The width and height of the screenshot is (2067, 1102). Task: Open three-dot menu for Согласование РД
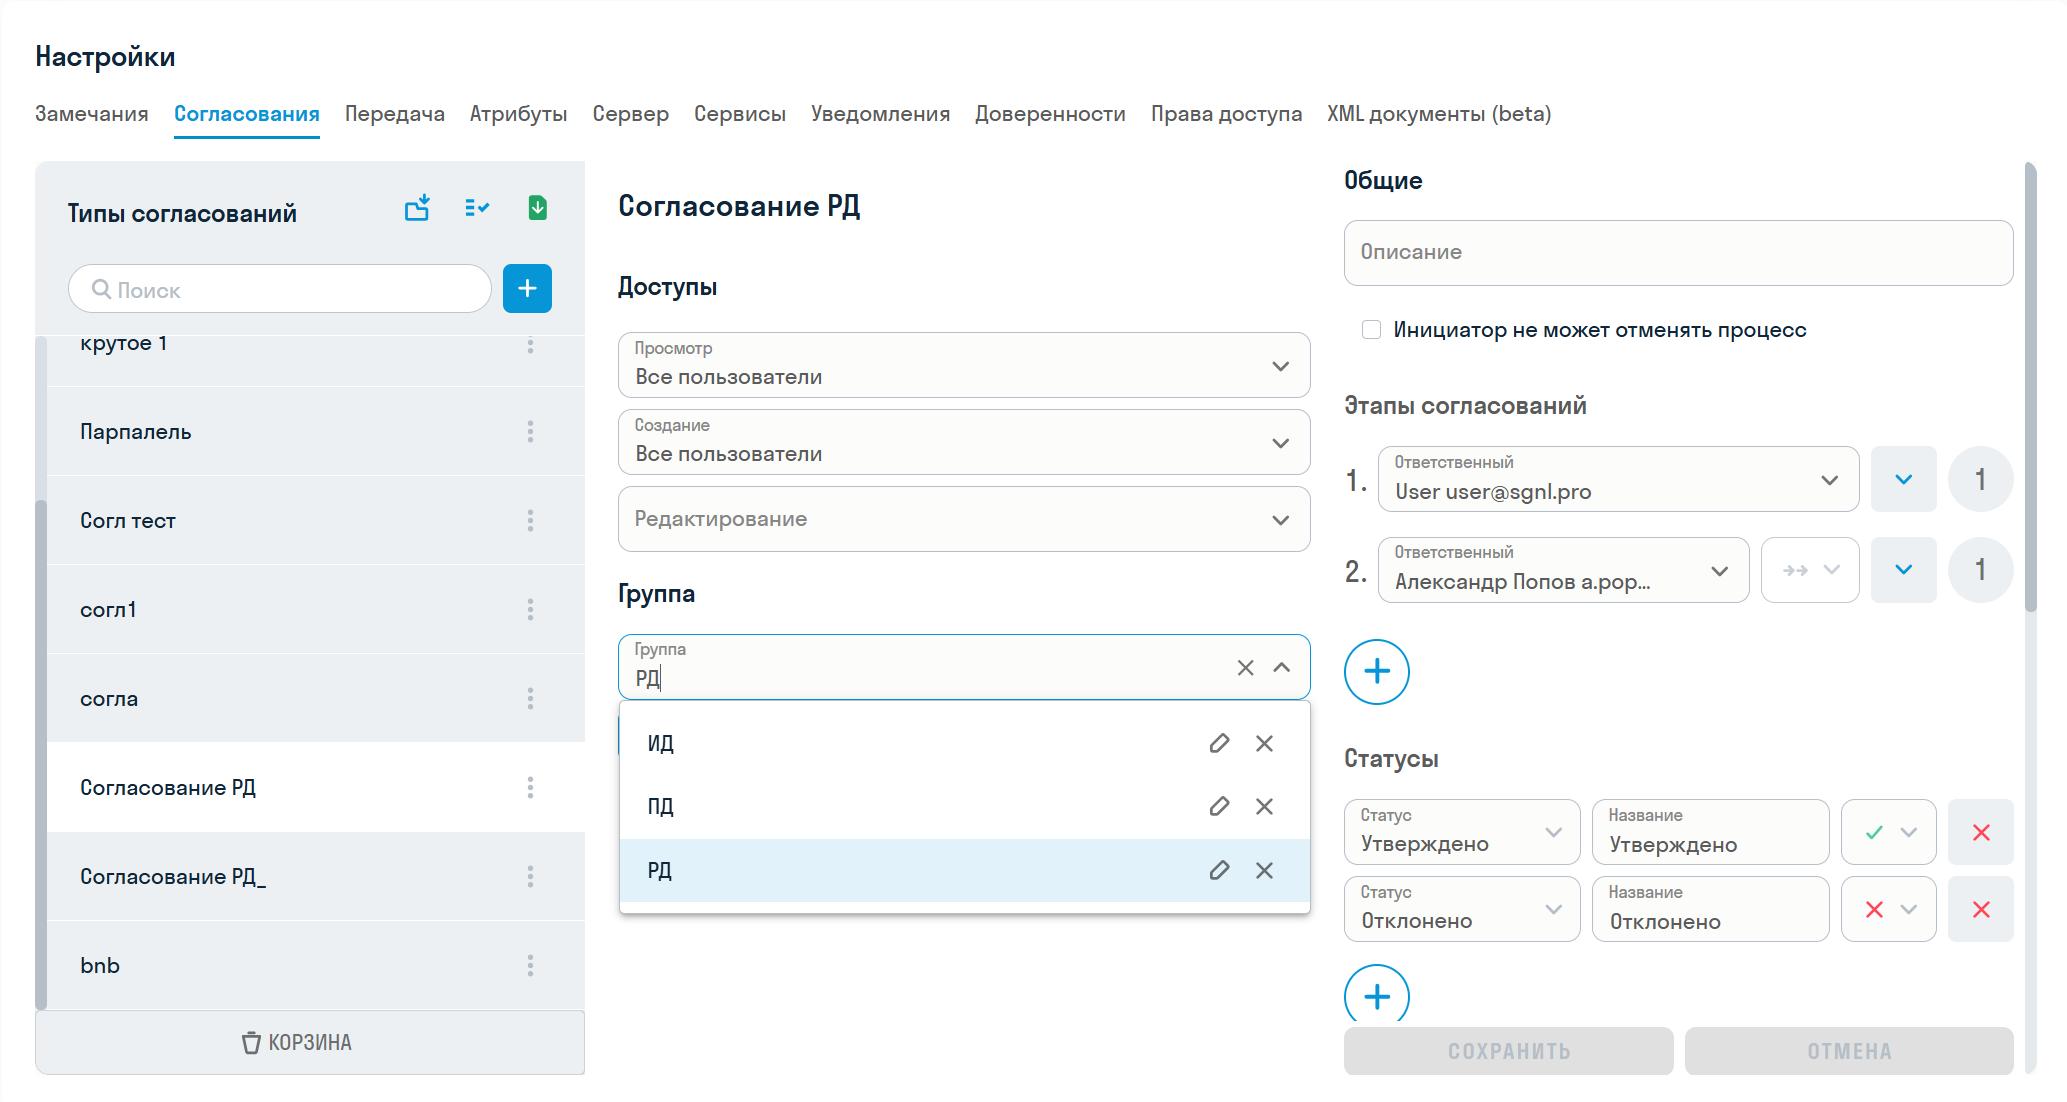coord(530,788)
